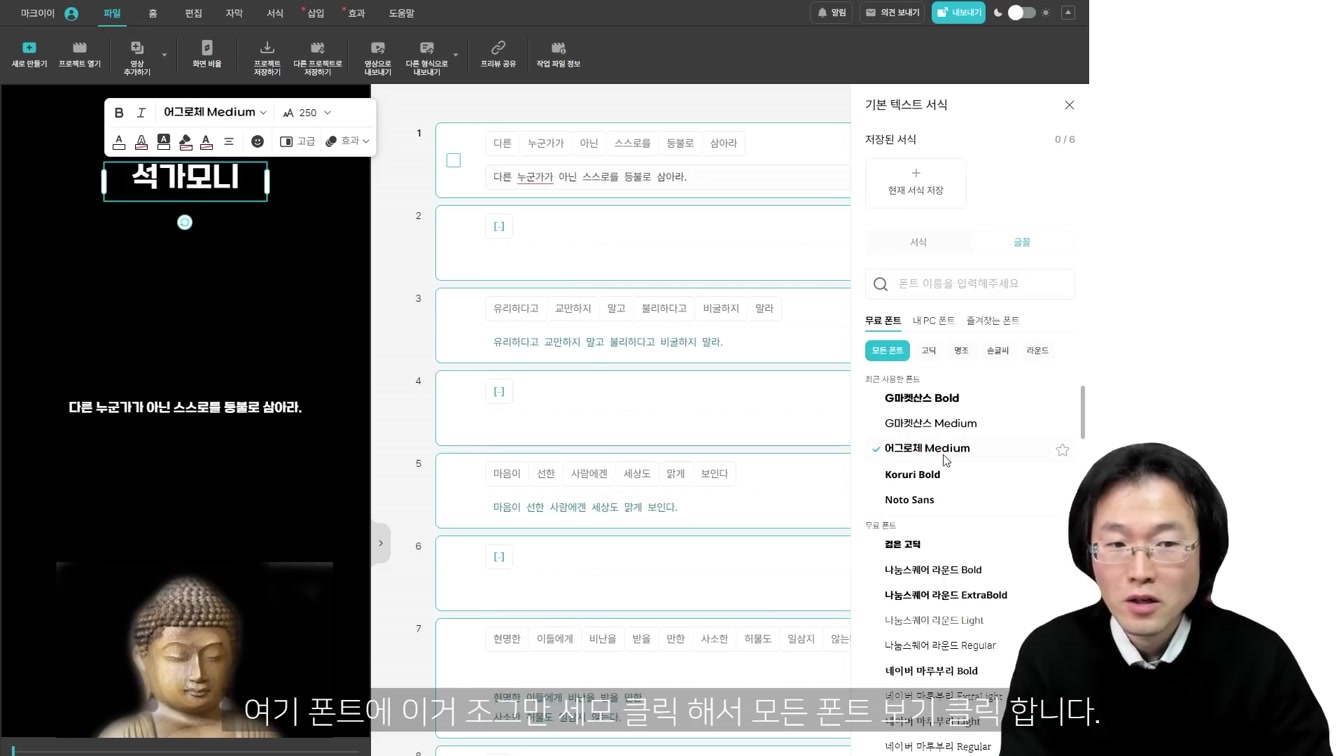Expand the side panel chevron handle

[x=380, y=543]
